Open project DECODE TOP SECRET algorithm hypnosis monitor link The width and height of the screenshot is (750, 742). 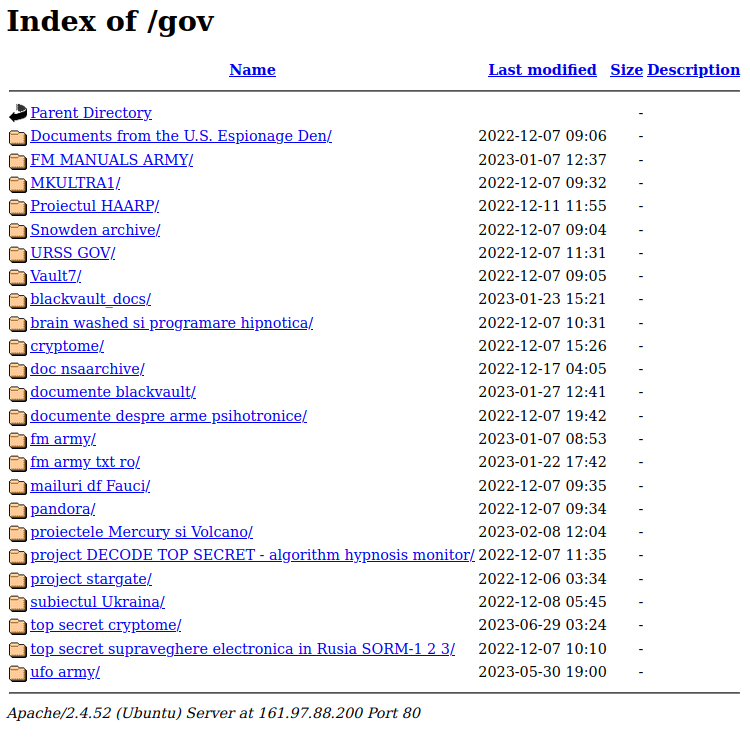(x=253, y=555)
